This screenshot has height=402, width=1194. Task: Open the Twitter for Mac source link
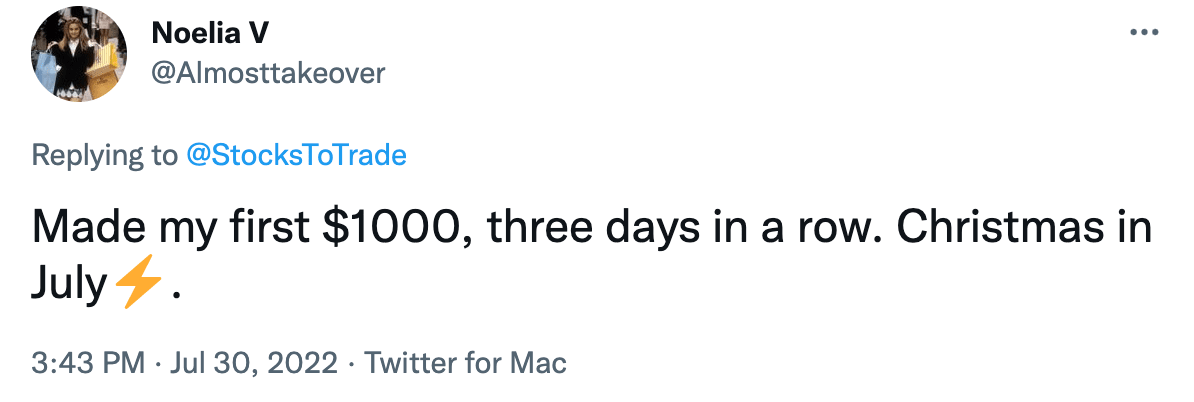click(x=465, y=361)
